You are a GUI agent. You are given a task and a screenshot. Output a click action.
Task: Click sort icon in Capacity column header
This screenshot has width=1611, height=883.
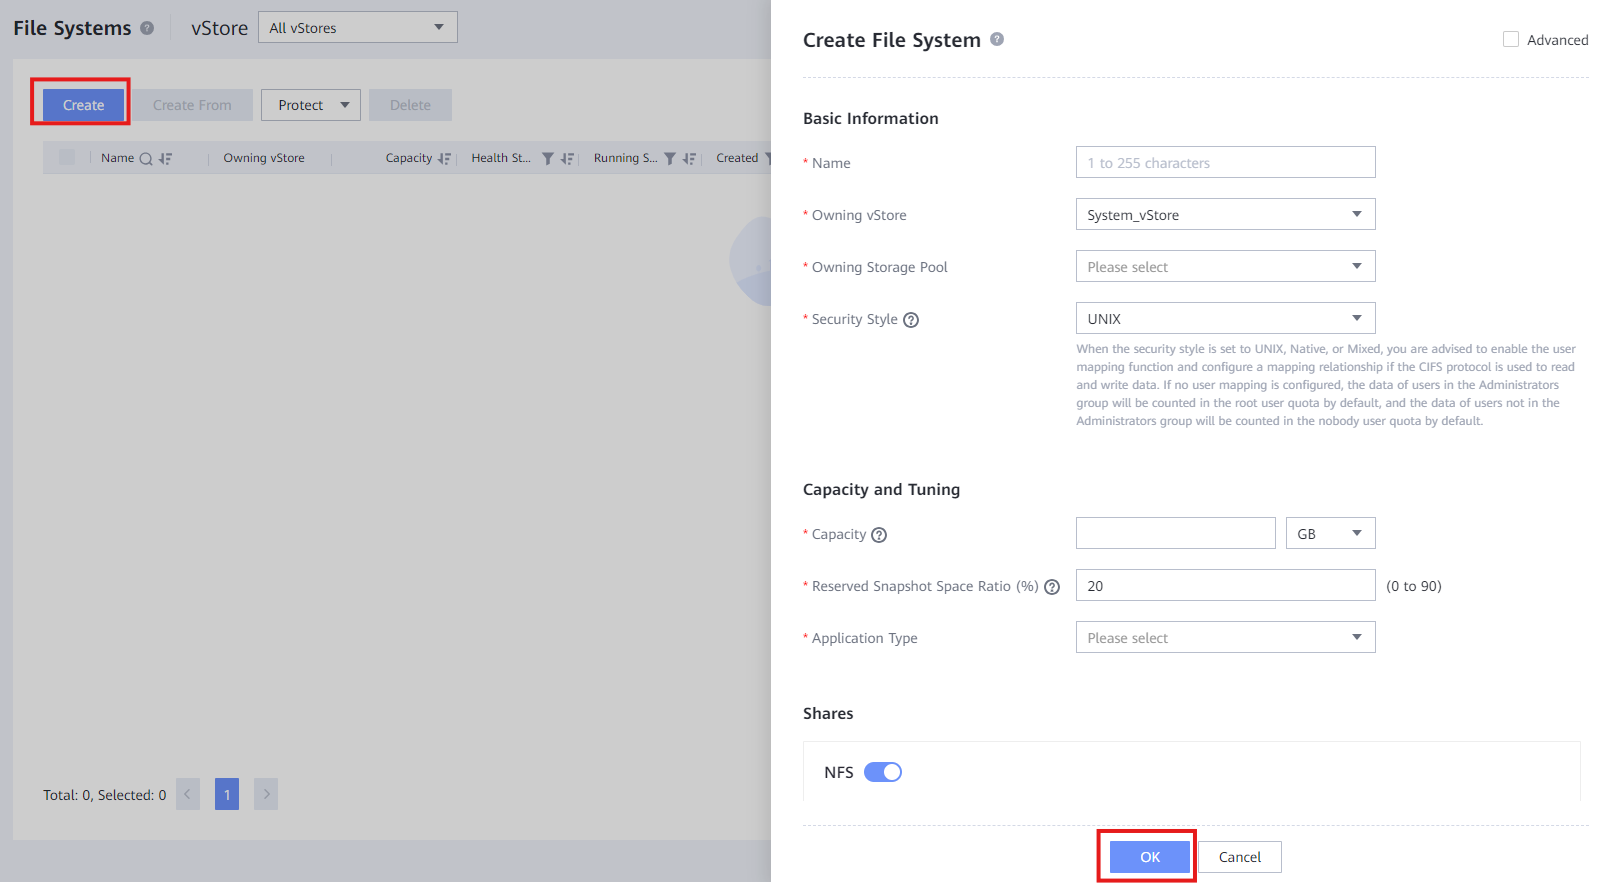point(444,158)
